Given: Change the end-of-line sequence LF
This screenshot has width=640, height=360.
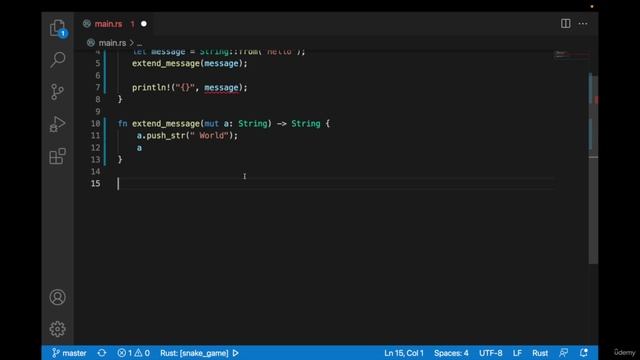Looking at the screenshot, I should [517, 353].
